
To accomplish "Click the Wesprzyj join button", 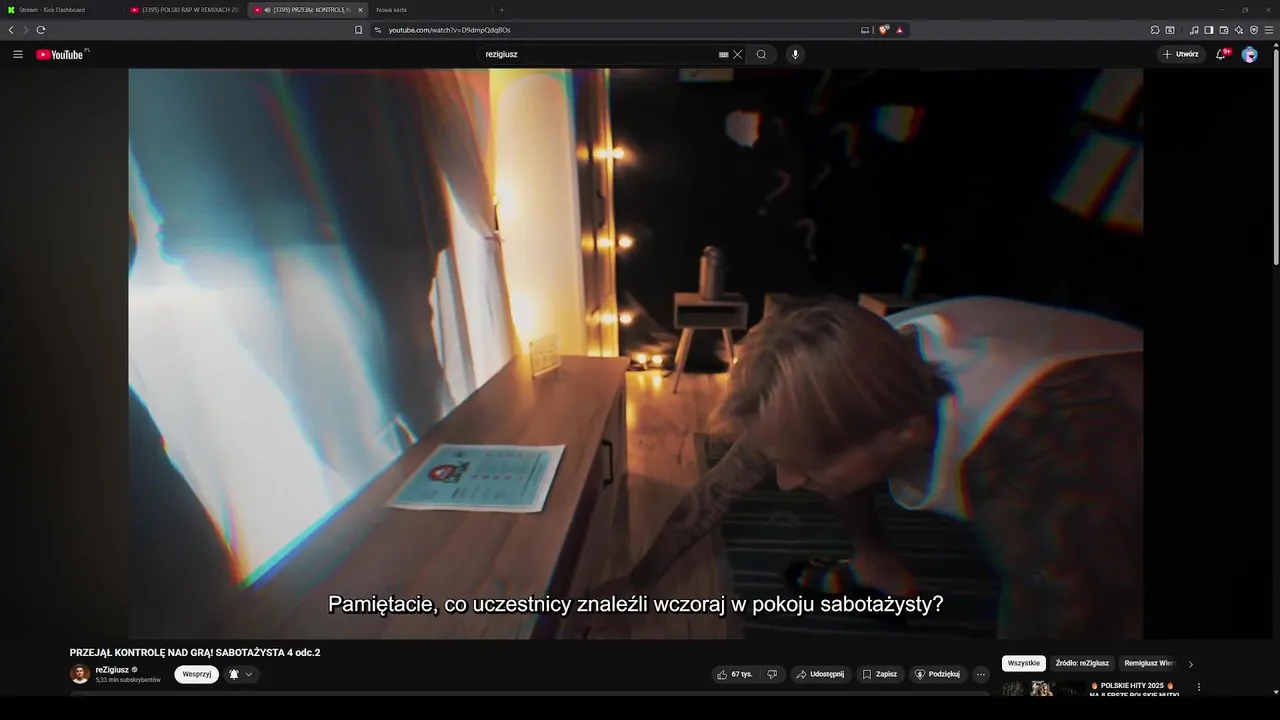I will [196, 674].
